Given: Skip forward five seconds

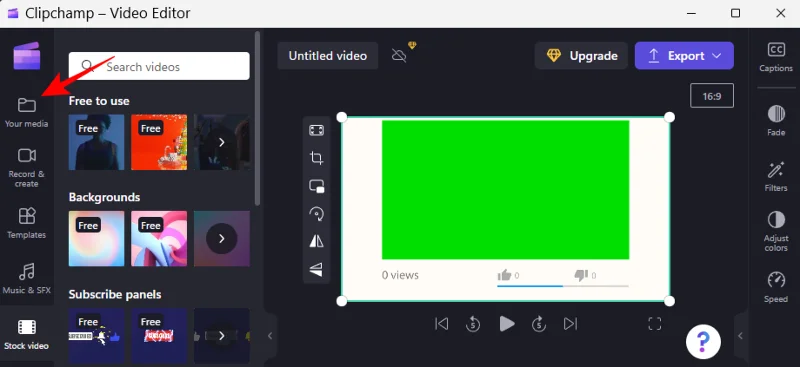Looking at the screenshot, I should point(539,324).
